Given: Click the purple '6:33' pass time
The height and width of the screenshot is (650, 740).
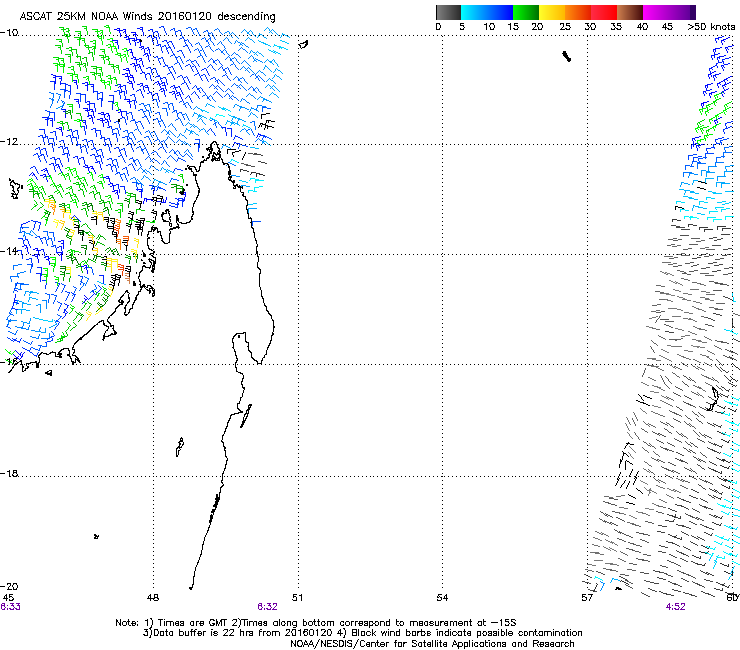Looking at the screenshot, I should pos(10,607).
